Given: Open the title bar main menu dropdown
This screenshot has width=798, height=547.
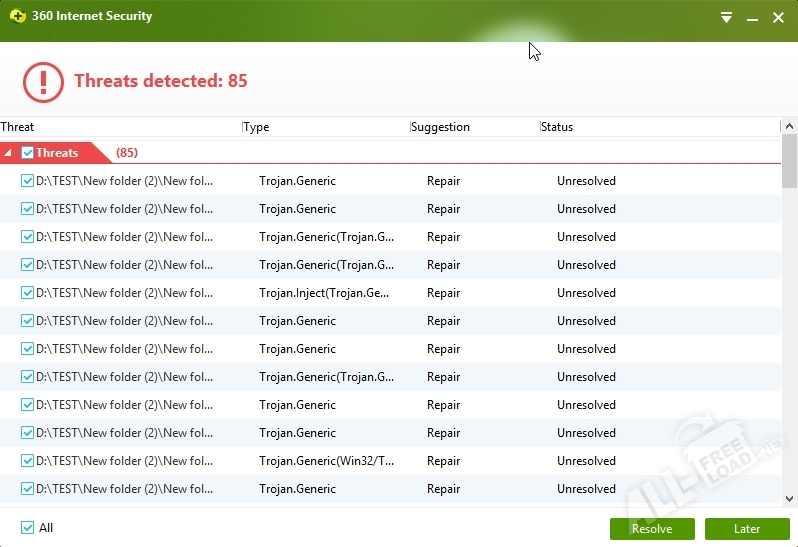Looking at the screenshot, I should (727, 17).
